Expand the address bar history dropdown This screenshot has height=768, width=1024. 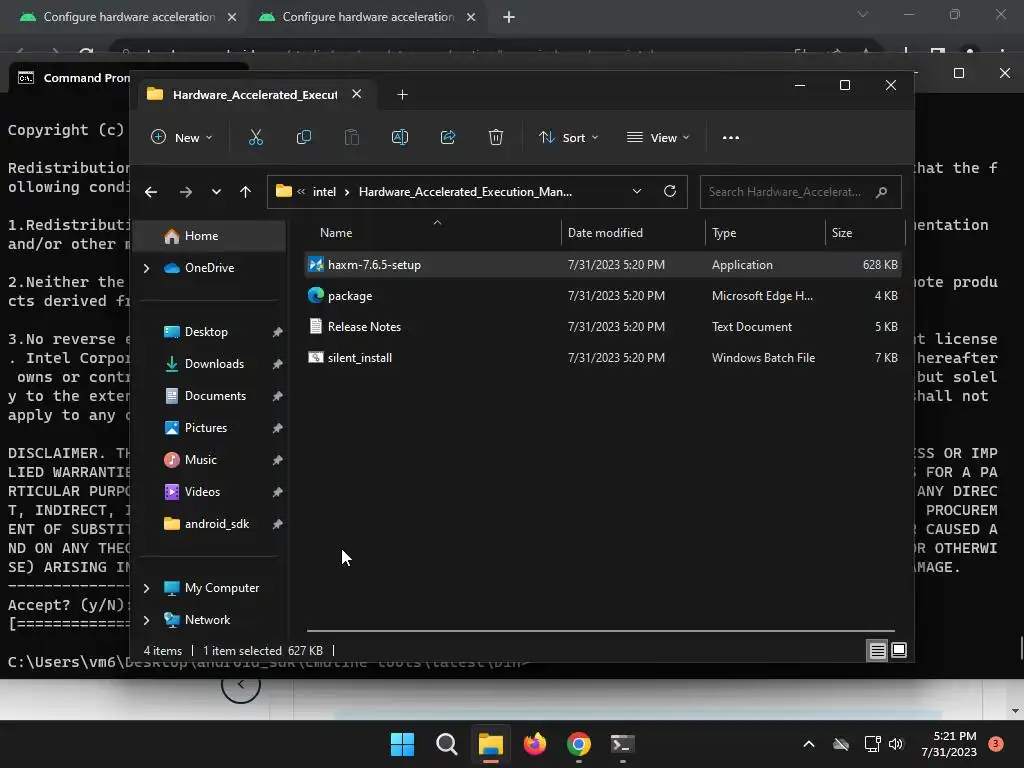(x=637, y=191)
